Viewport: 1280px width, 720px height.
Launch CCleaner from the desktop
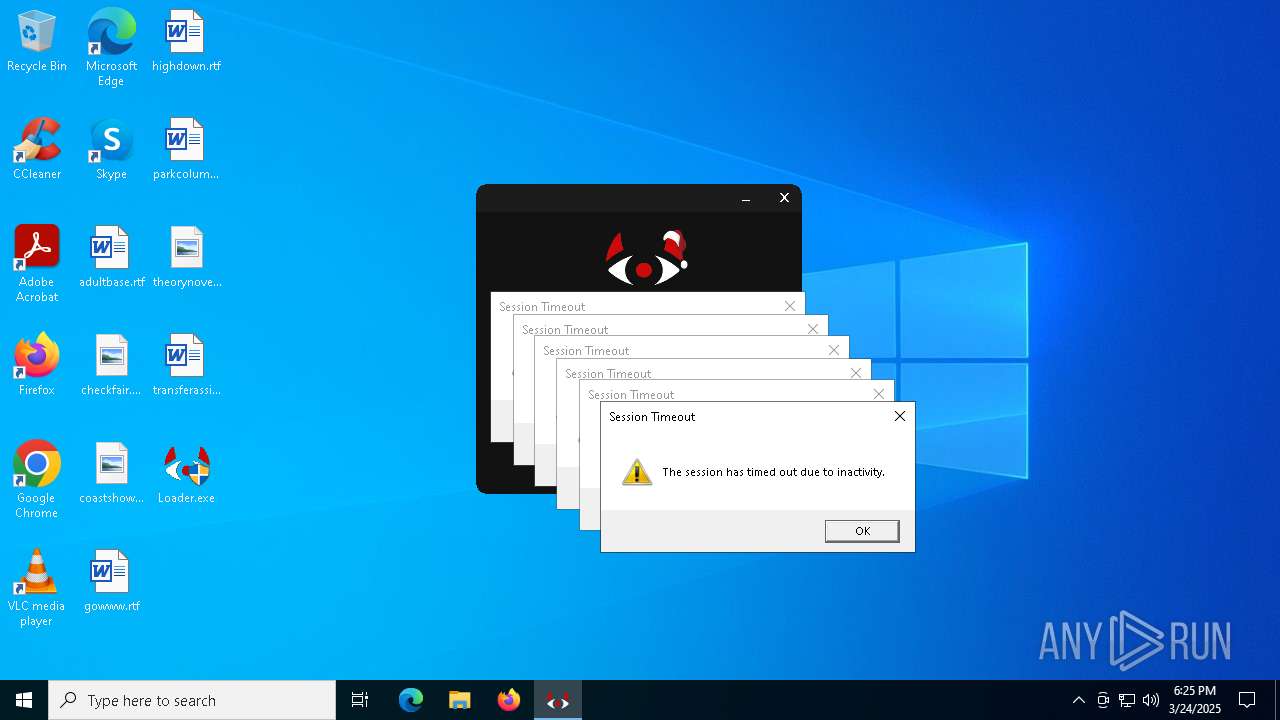click(x=37, y=150)
